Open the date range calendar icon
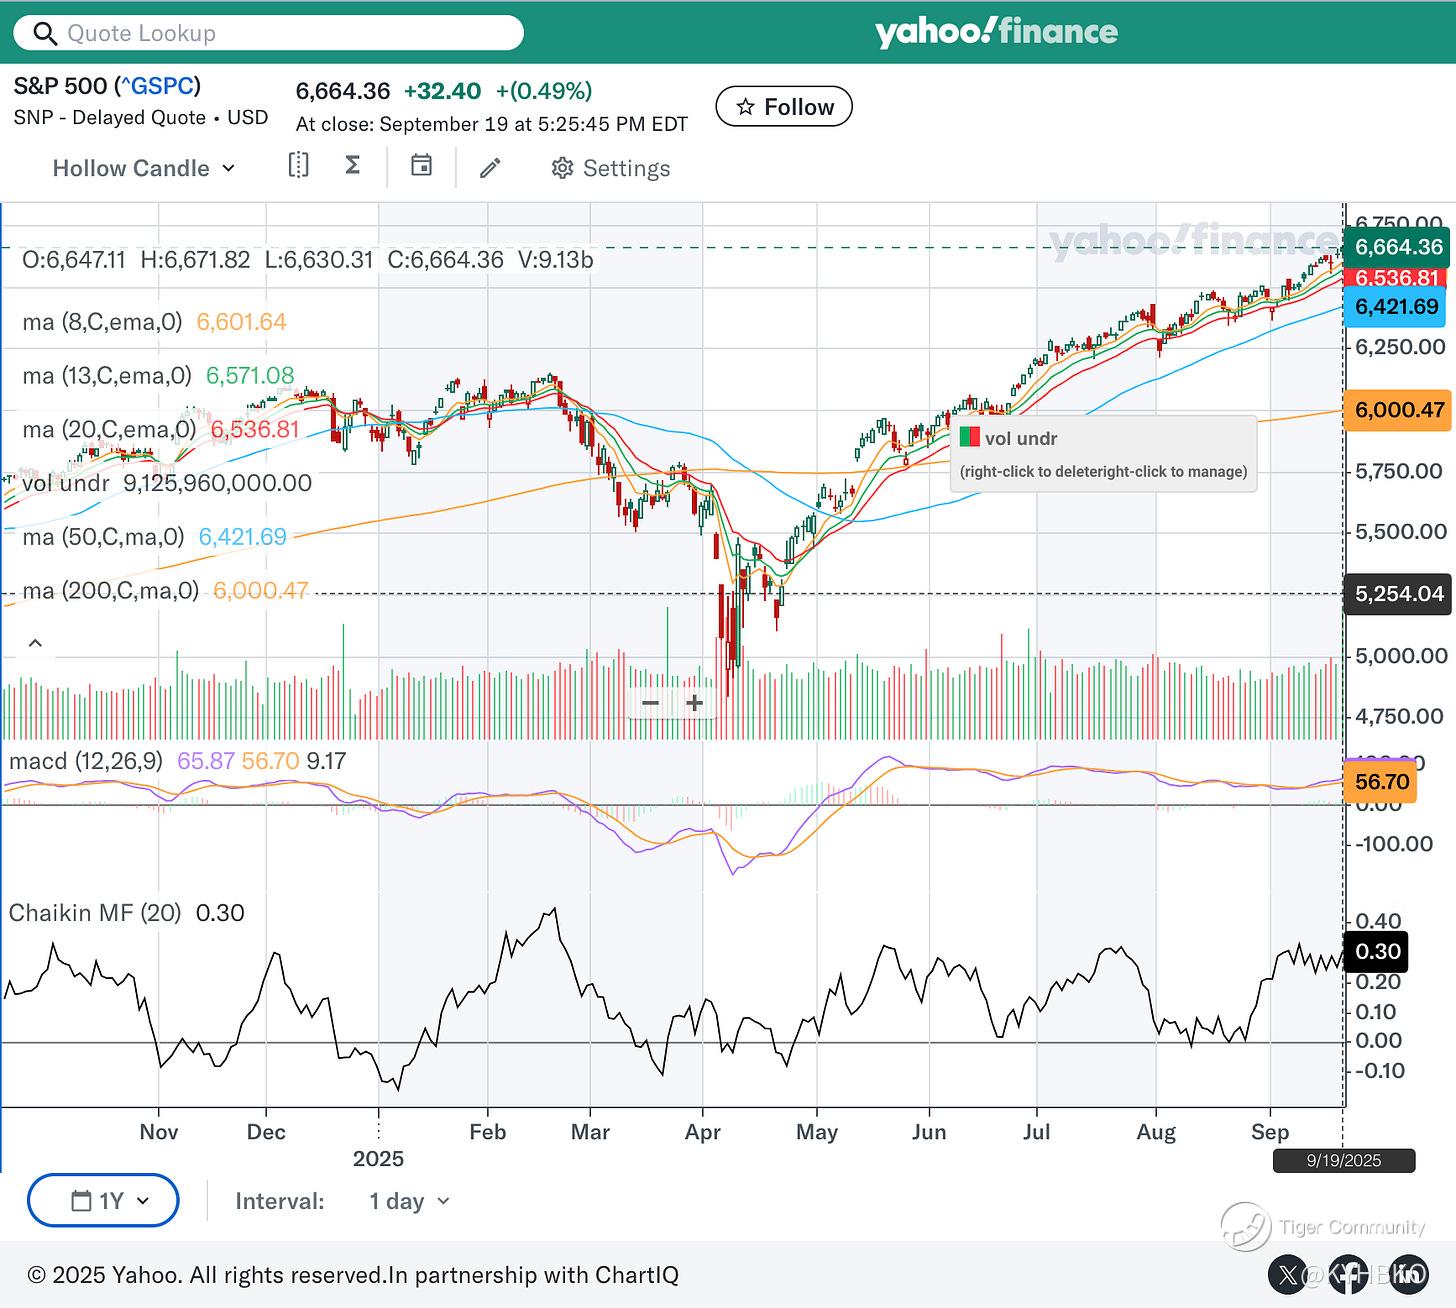This screenshot has height=1308, width=1456. (x=422, y=166)
